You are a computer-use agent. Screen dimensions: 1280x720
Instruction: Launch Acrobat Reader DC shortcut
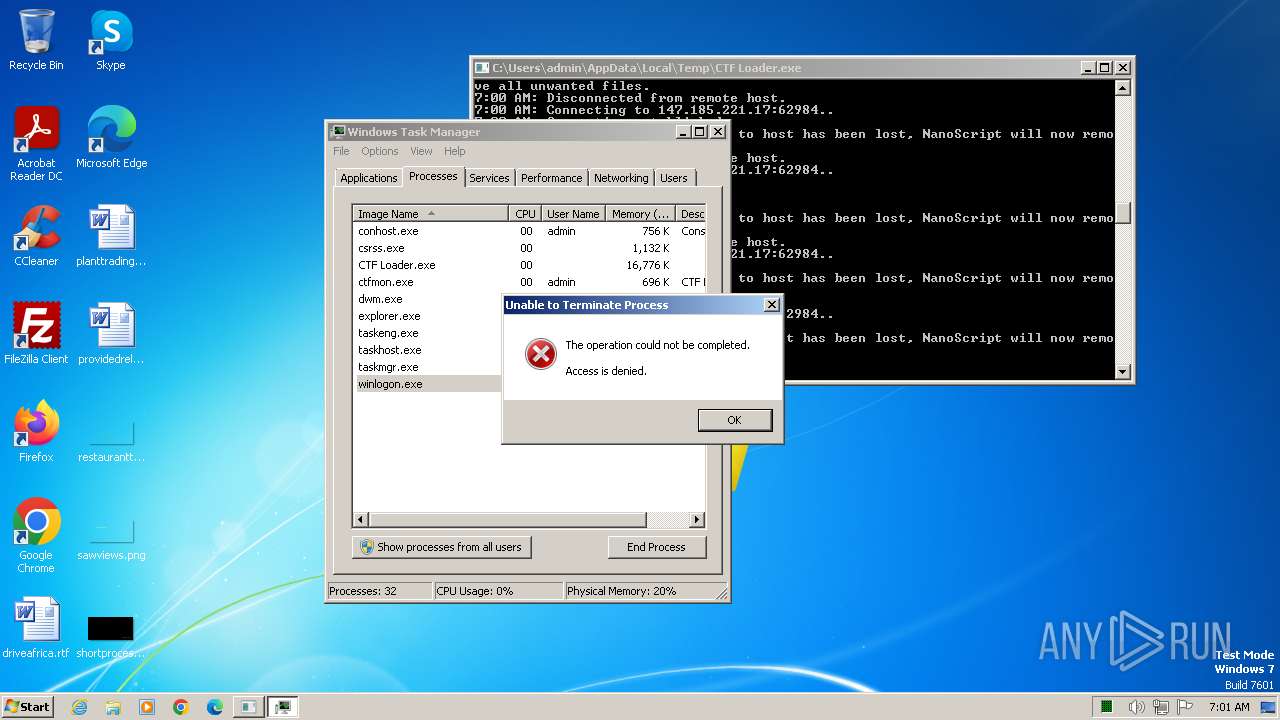pyautogui.click(x=36, y=143)
